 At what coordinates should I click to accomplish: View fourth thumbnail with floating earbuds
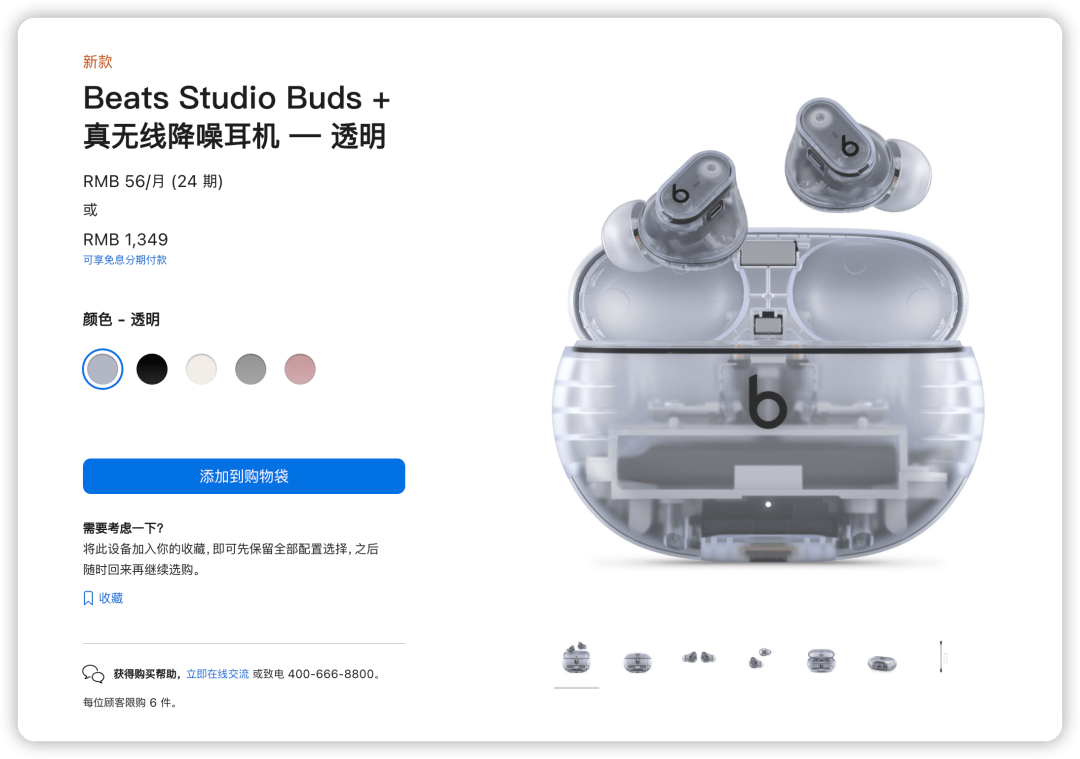point(760,658)
